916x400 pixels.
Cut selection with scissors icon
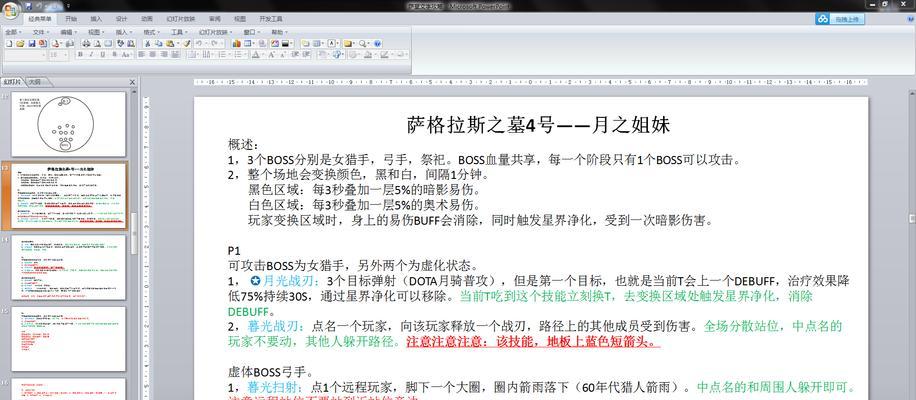tap(148, 44)
